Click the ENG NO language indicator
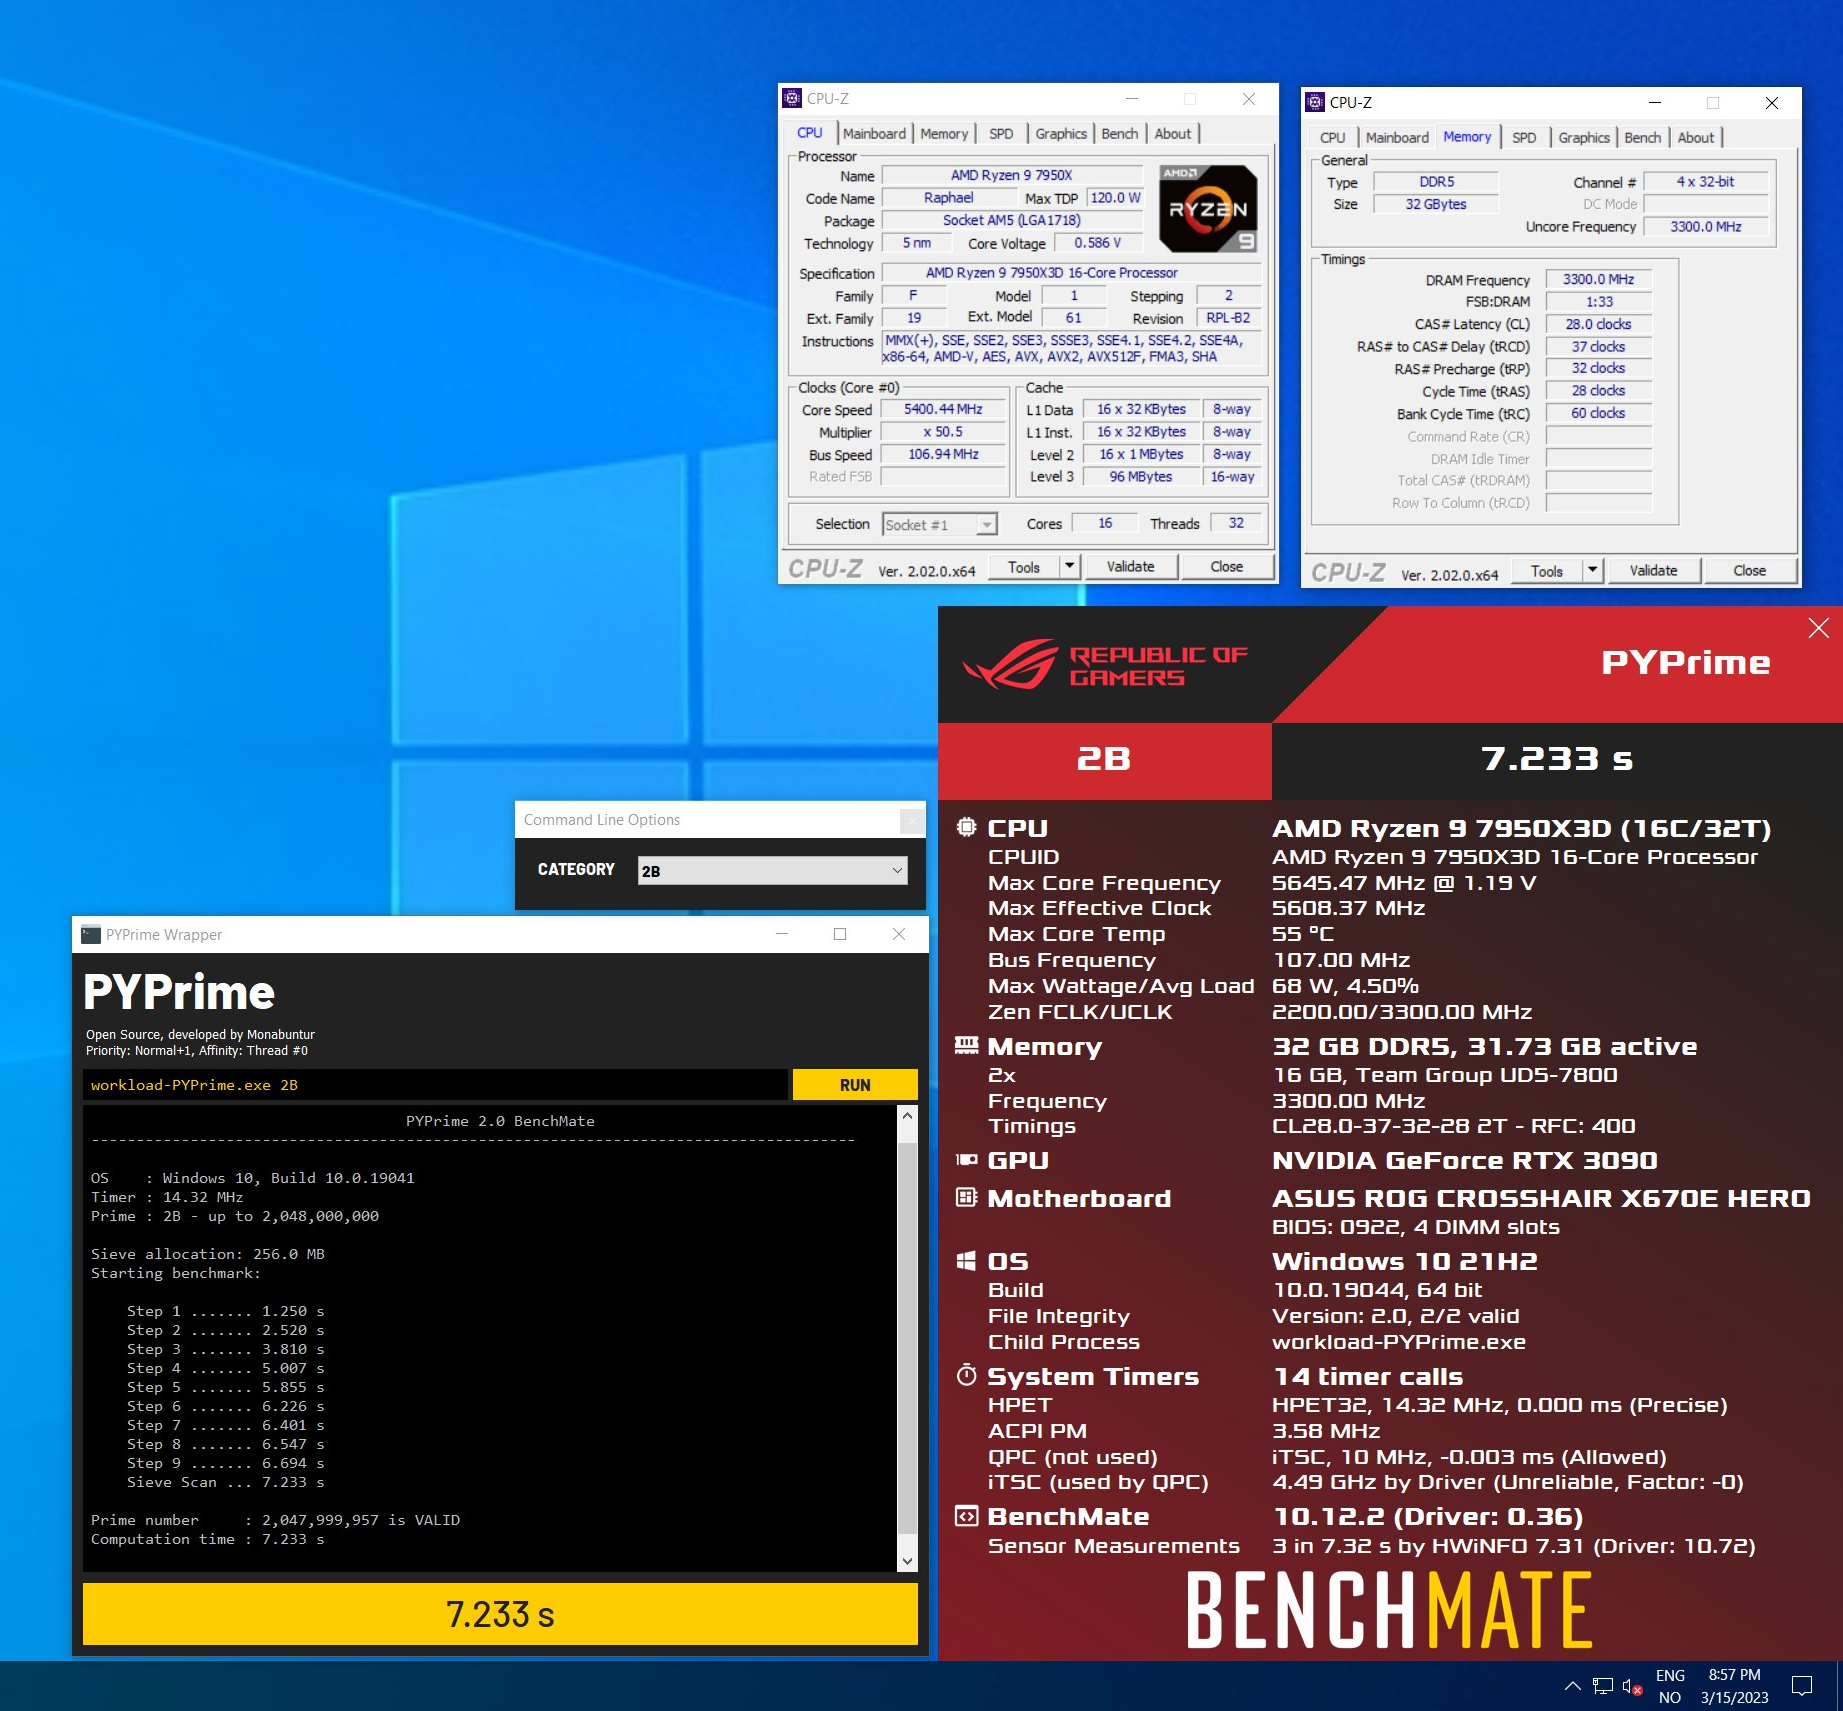 coord(1670,1686)
